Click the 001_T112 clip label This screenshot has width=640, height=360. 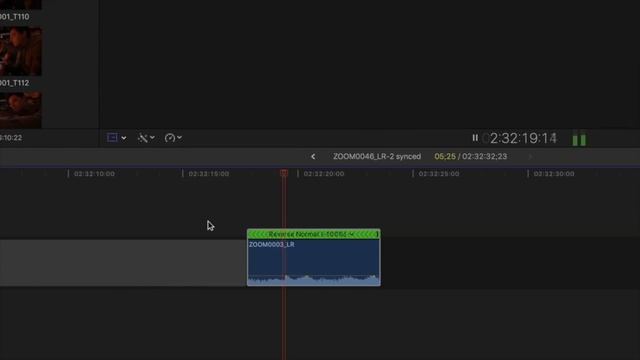click(x=15, y=83)
